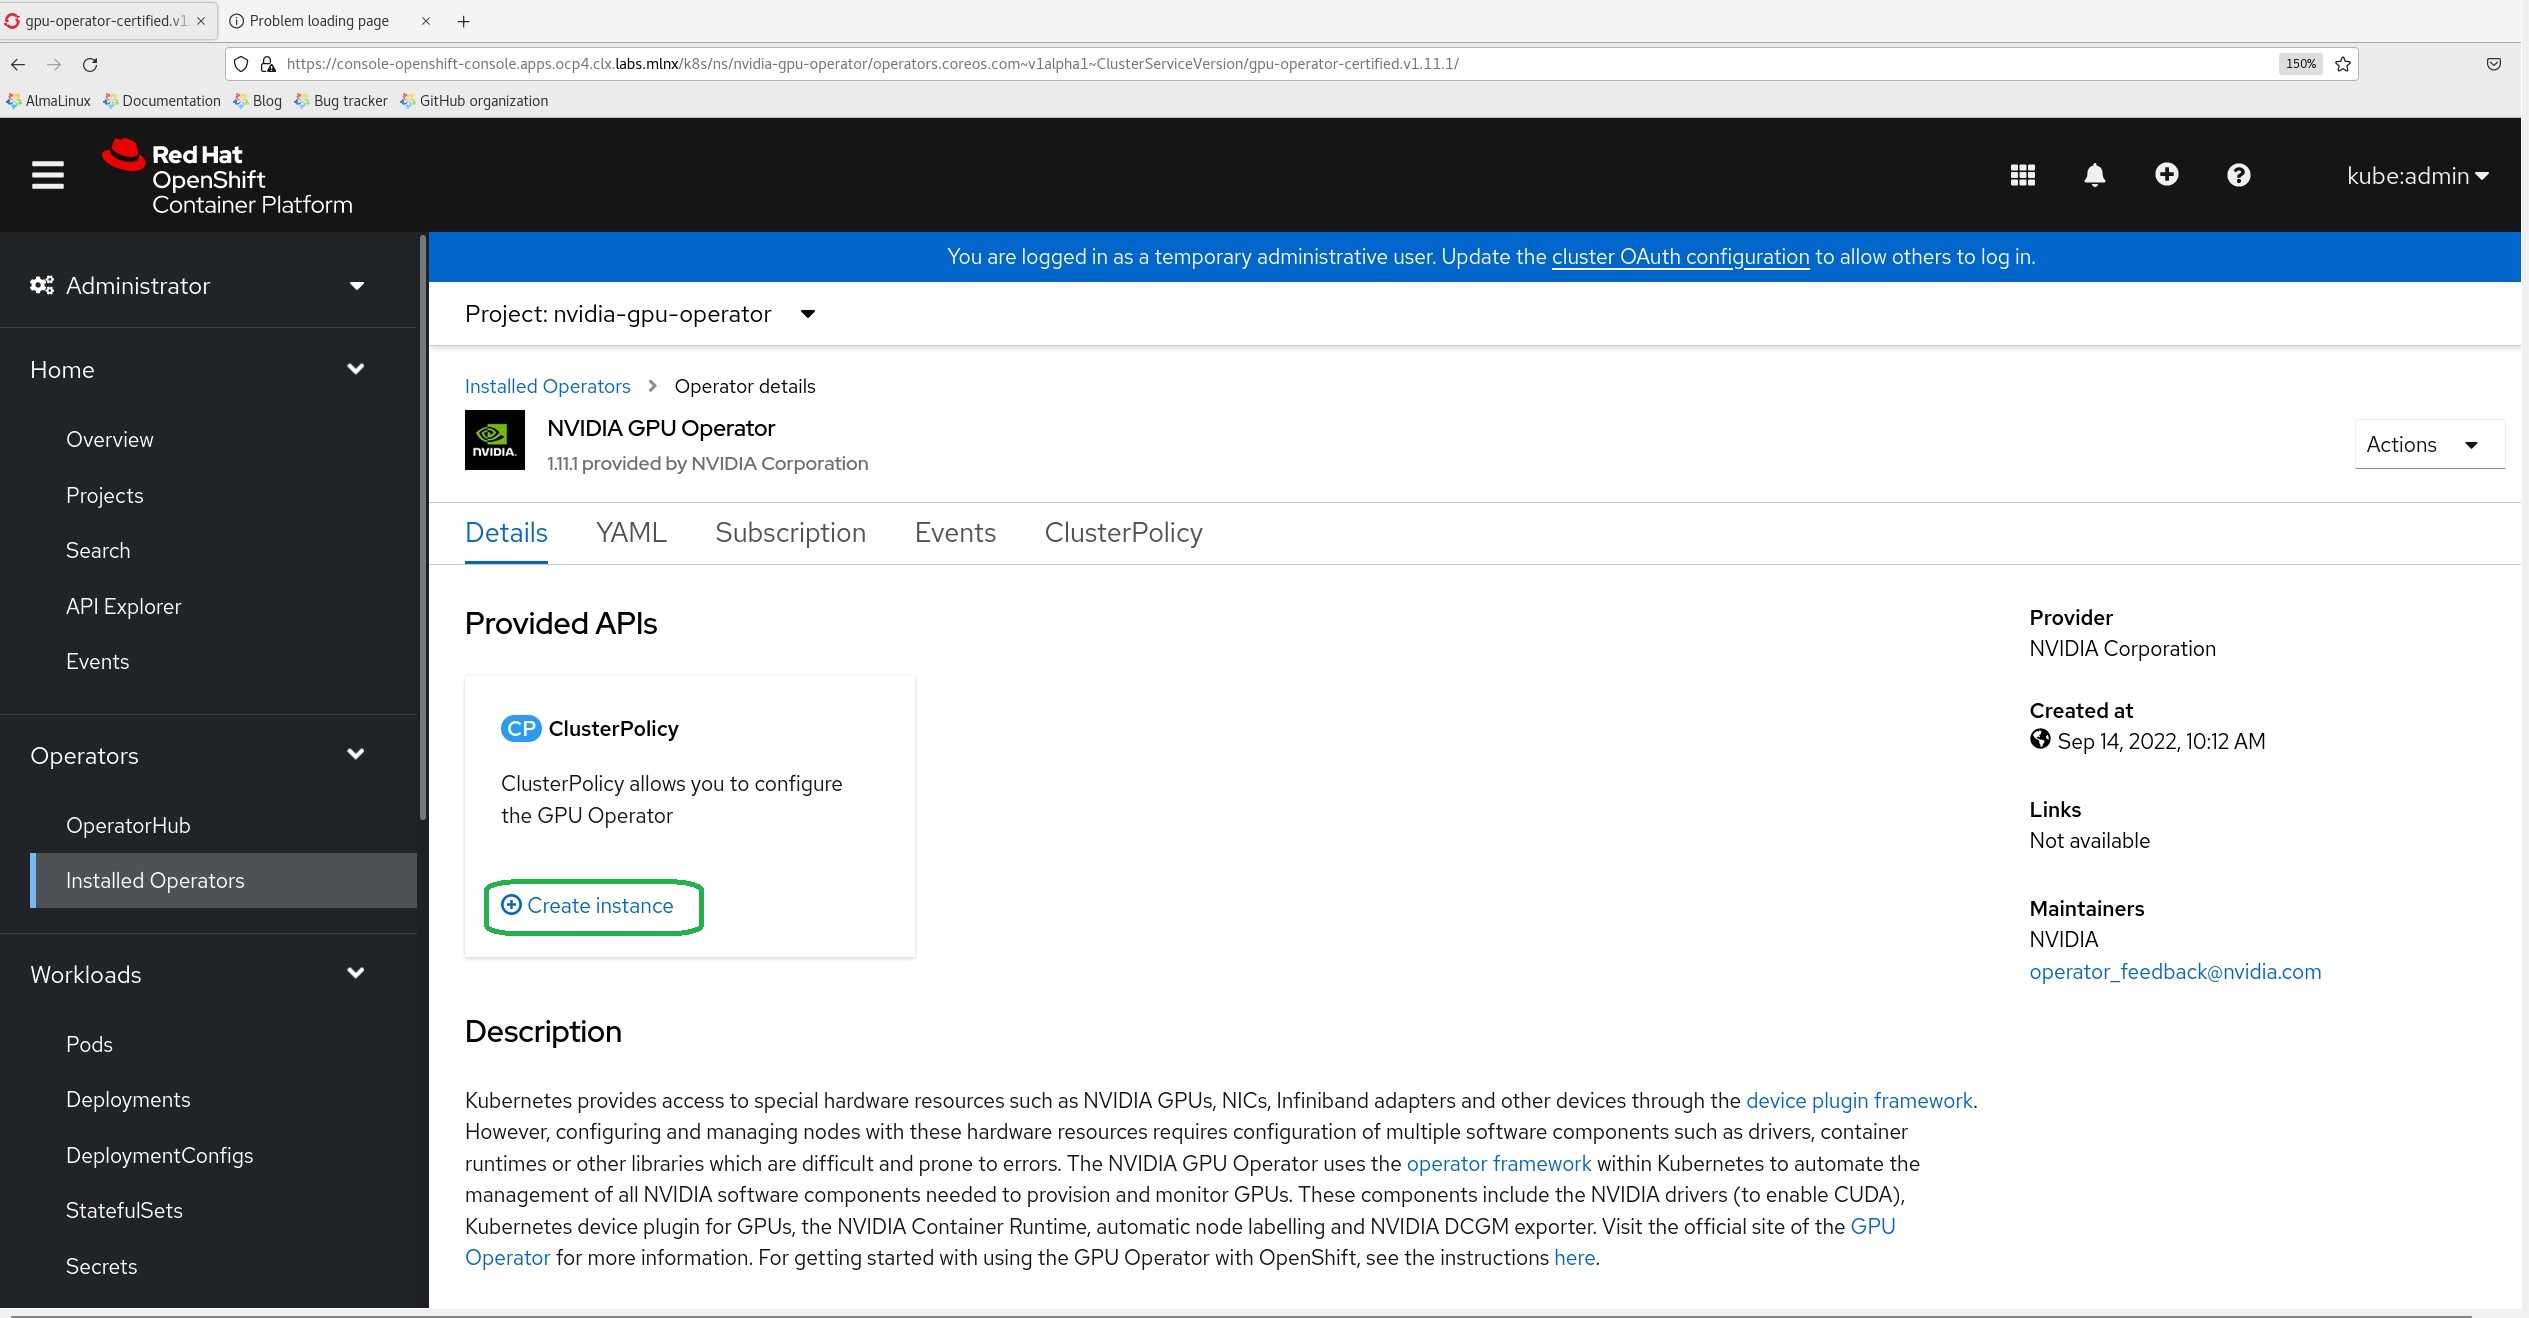Click the browser back arrow
Screen dimensions: 2529x1318
click(x=18, y=64)
